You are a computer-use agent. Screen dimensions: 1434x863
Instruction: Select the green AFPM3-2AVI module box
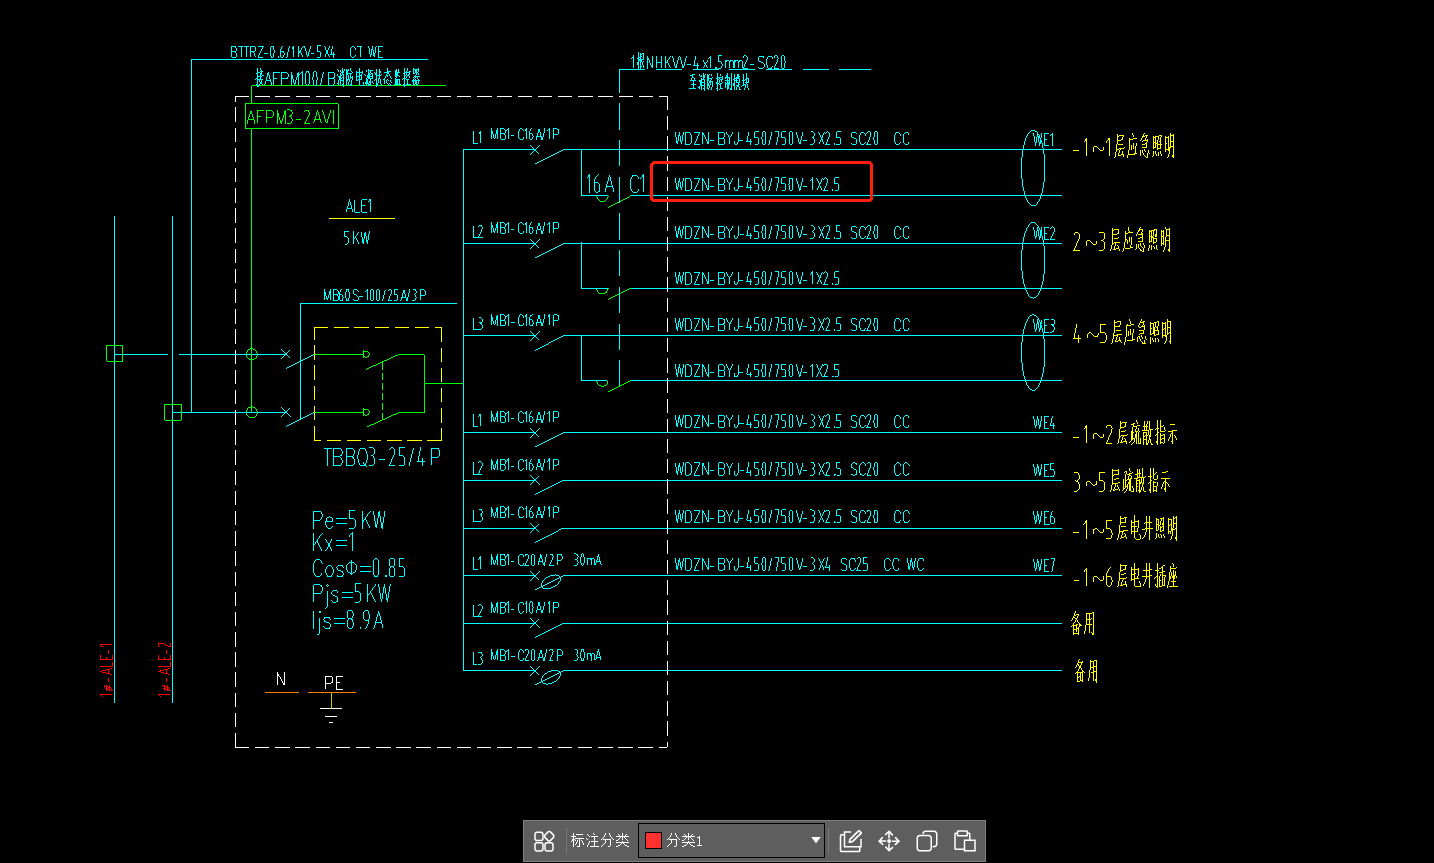pyautogui.click(x=292, y=117)
